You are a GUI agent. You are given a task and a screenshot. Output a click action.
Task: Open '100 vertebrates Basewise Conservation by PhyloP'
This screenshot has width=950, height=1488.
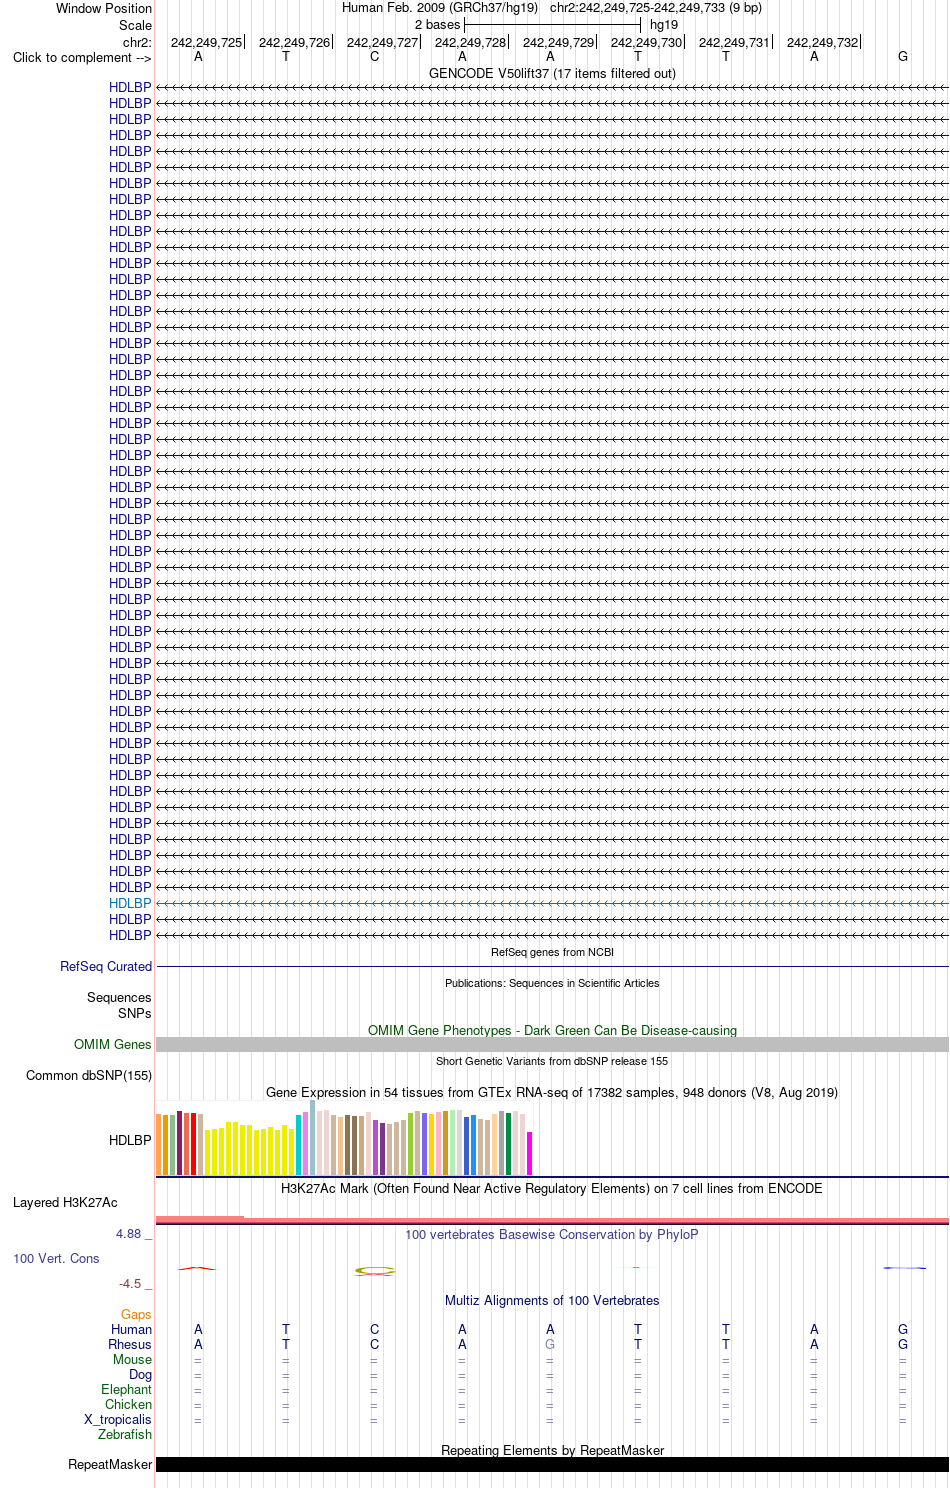(x=552, y=1234)
